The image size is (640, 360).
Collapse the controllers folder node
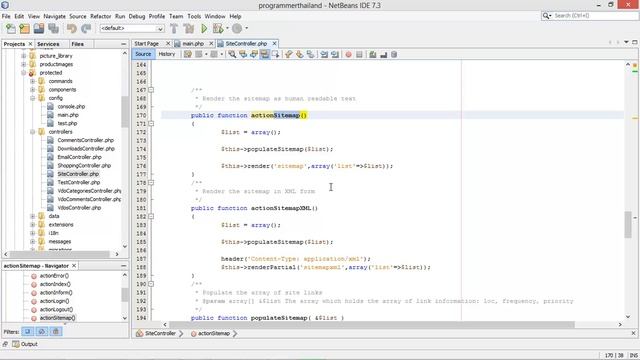(32, 132)
